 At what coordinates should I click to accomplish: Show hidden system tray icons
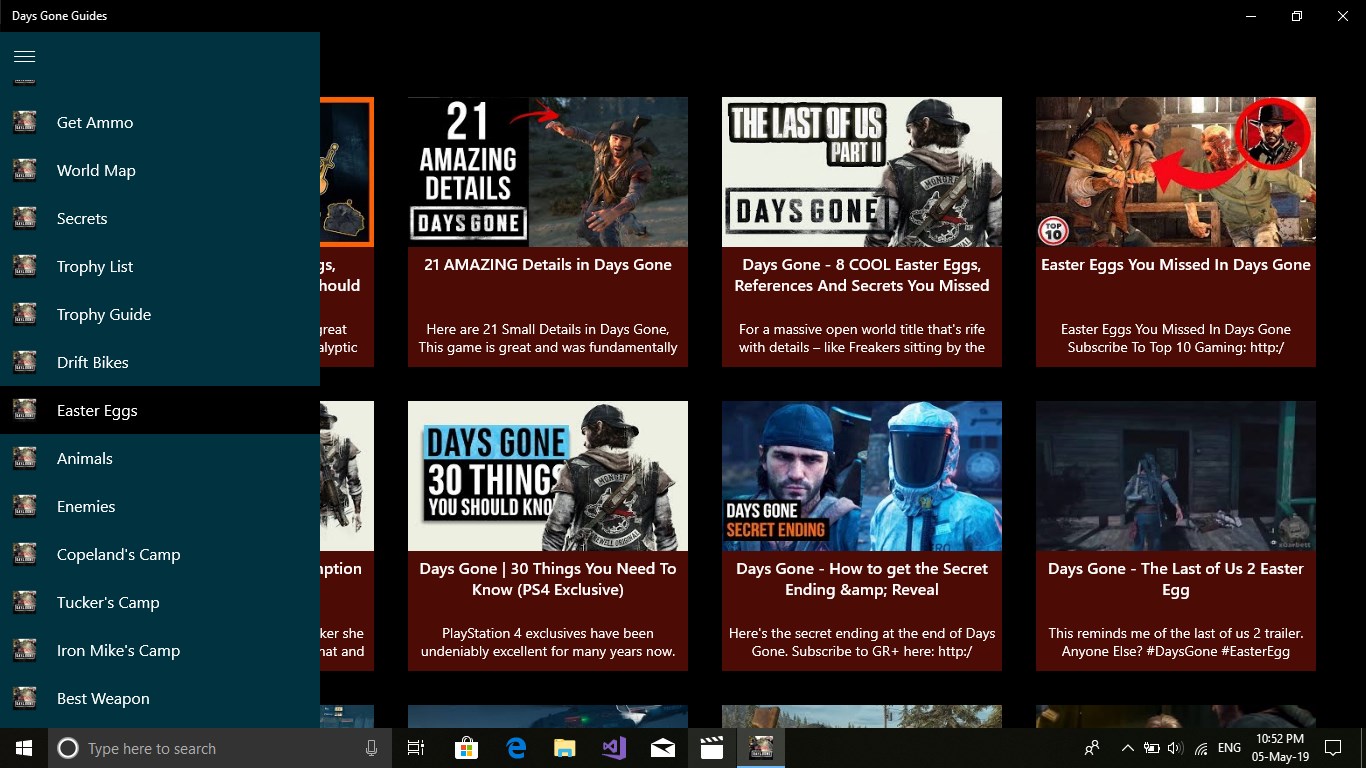coord(1128,748)
